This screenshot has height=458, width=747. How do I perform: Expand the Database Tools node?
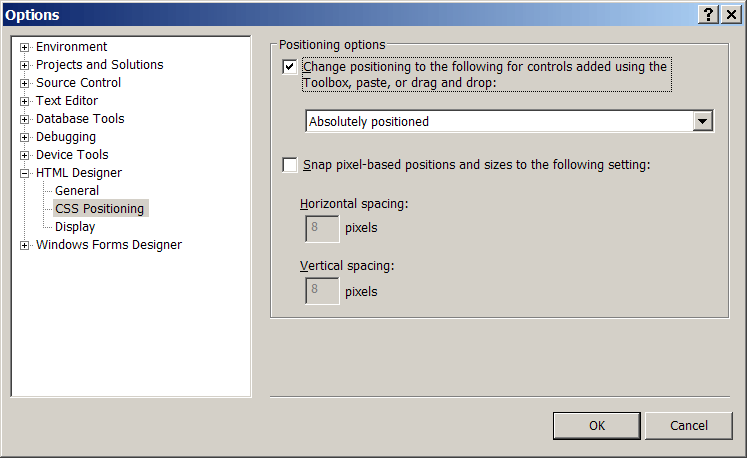(25, 119)
